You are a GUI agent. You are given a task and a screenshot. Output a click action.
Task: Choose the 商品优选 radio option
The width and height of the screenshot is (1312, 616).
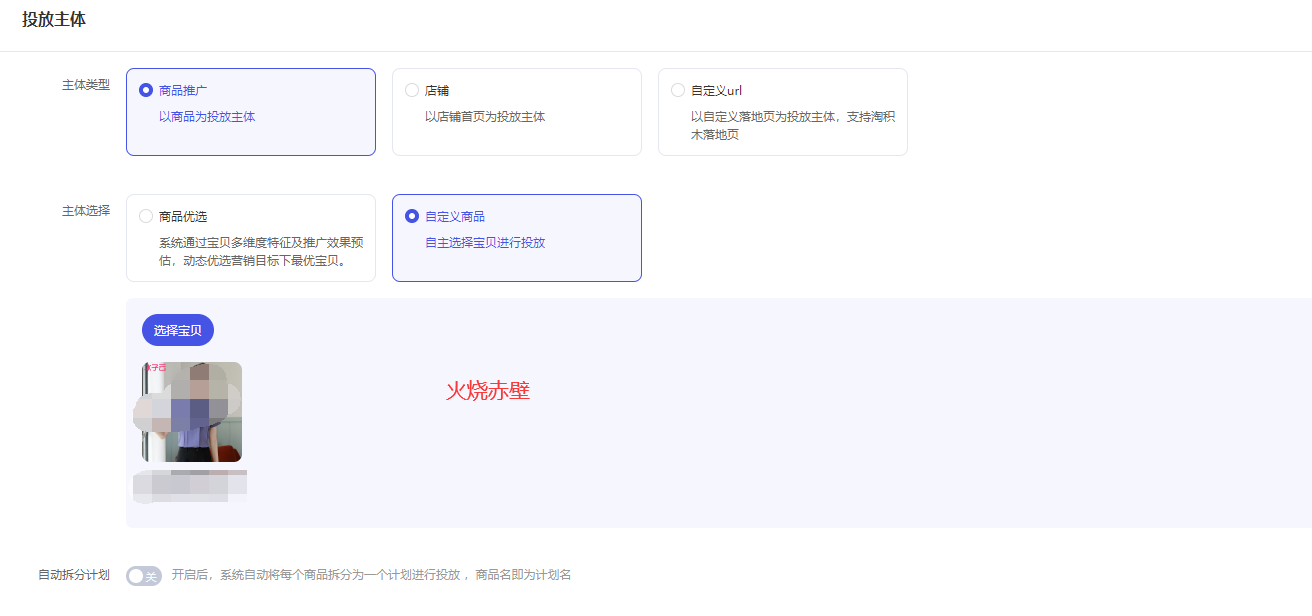[x=146, y=216]
